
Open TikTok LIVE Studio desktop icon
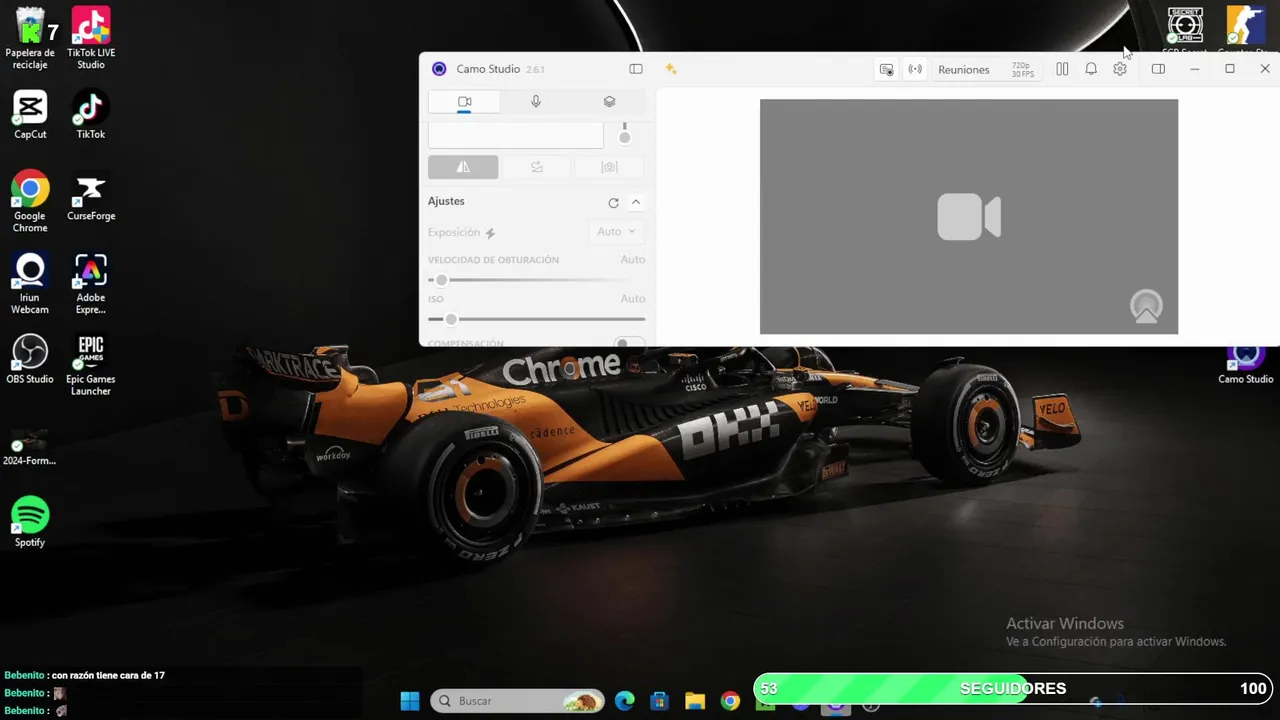tap(91, 39)
